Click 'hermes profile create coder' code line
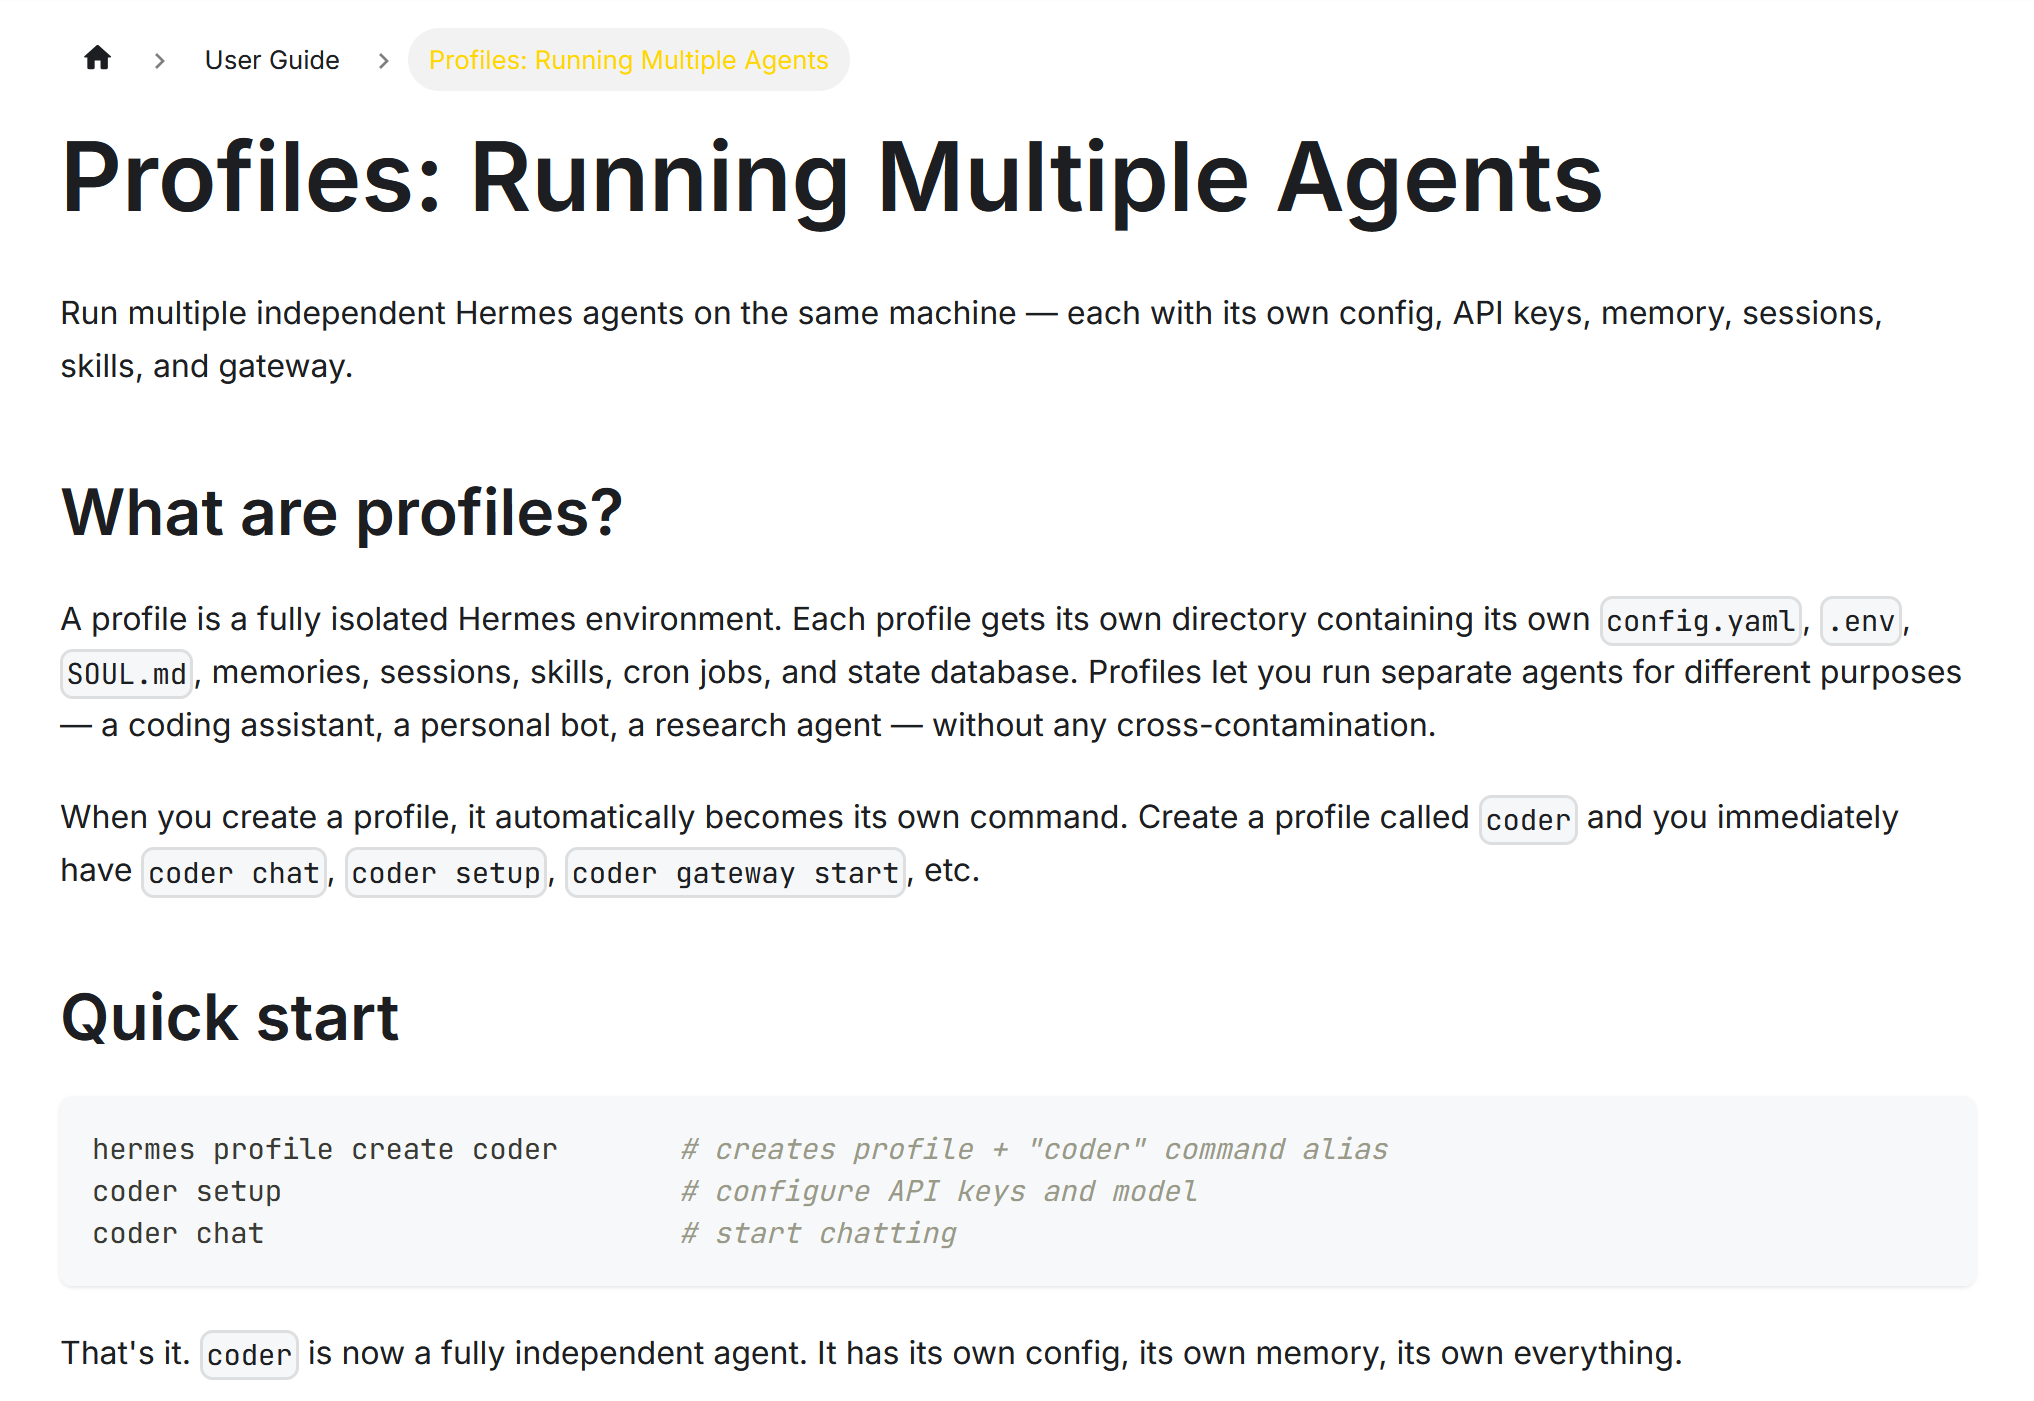The height and width of the screenshot is (1401, 2034). [325, 1149]
